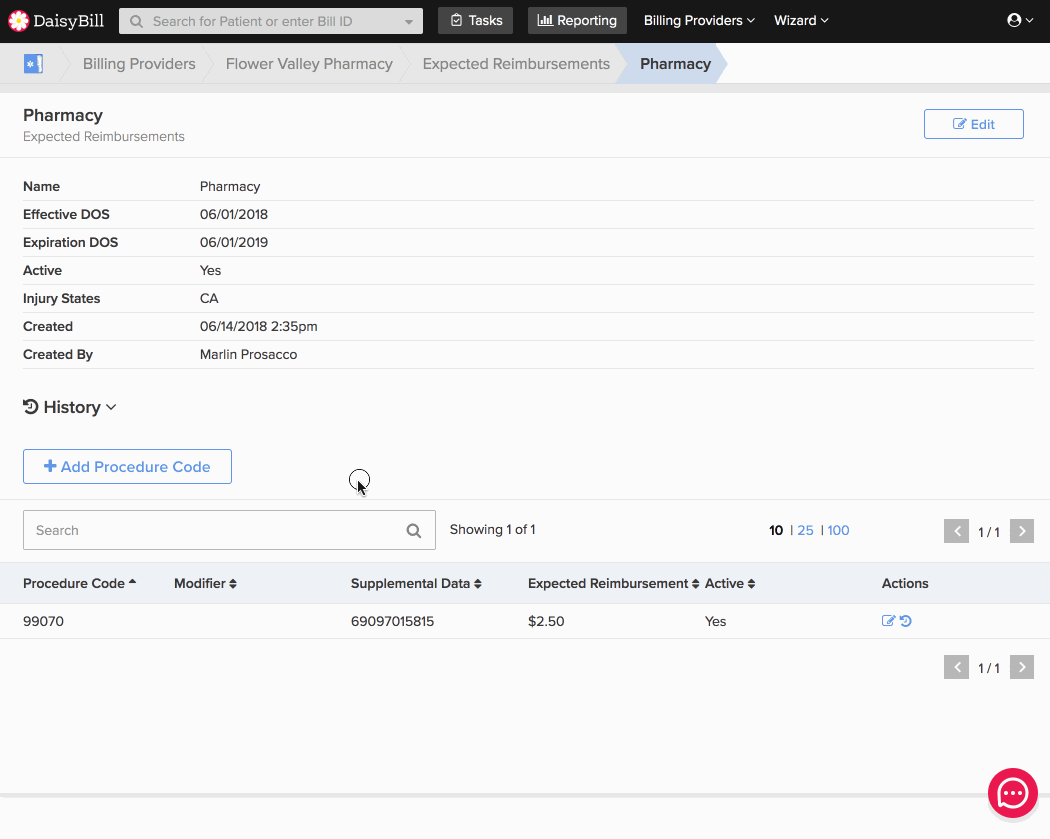
Task: Focus the procedure code Search field
Action: point(229,530)
